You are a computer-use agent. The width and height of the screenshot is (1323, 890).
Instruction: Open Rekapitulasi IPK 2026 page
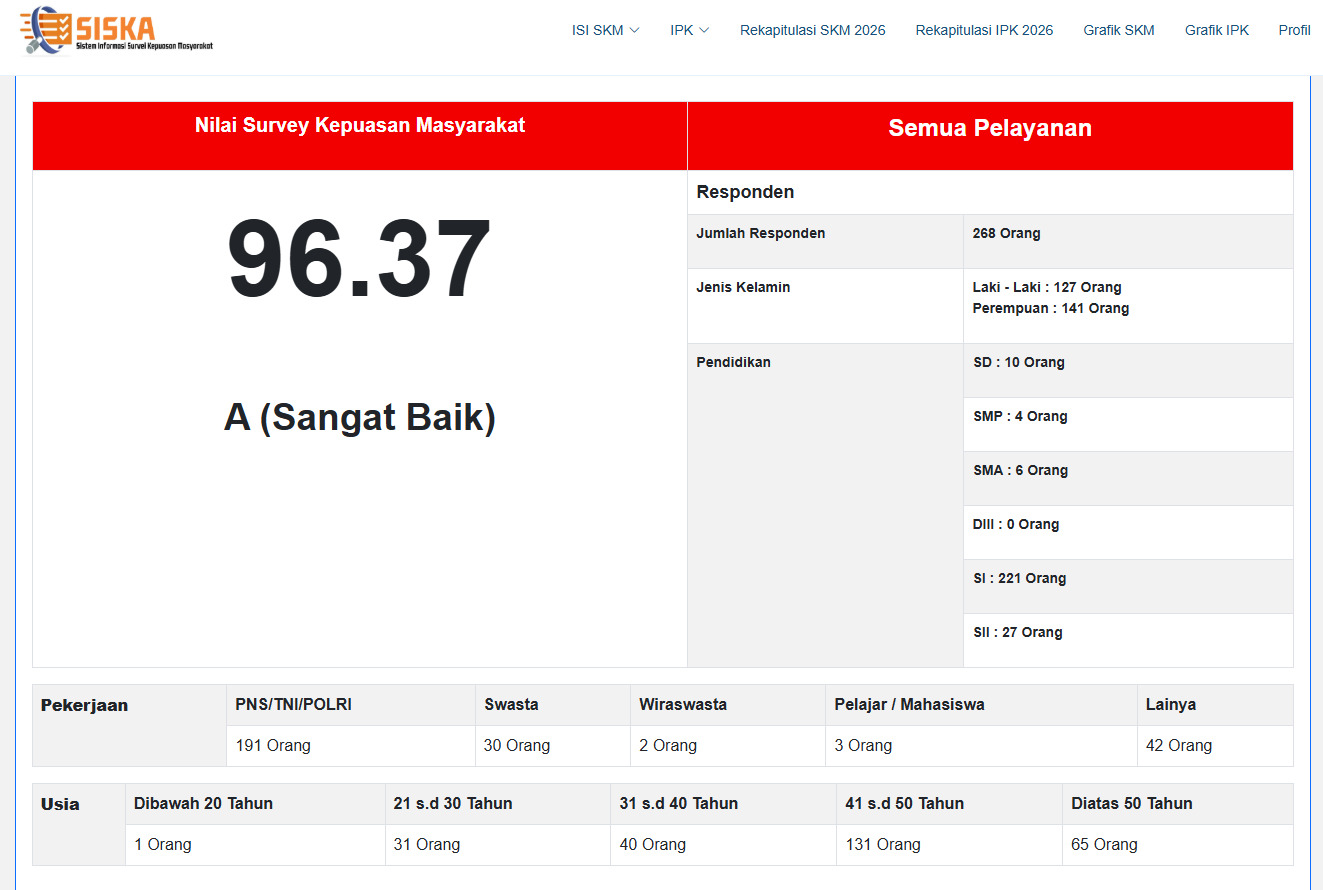point(984,30)
